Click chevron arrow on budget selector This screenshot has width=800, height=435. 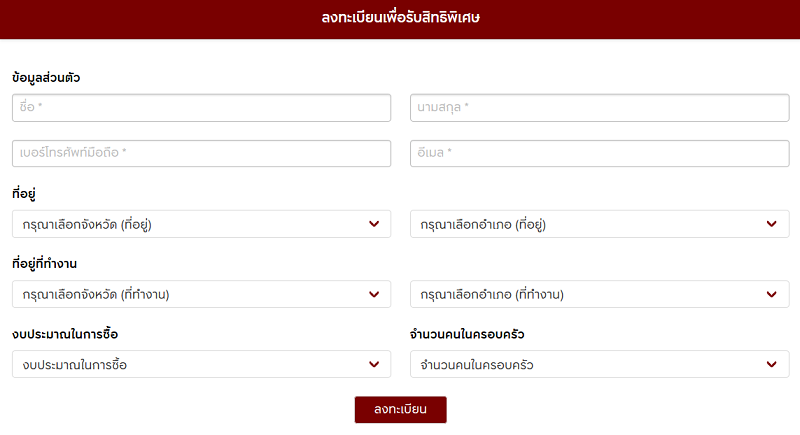[374, 364]
